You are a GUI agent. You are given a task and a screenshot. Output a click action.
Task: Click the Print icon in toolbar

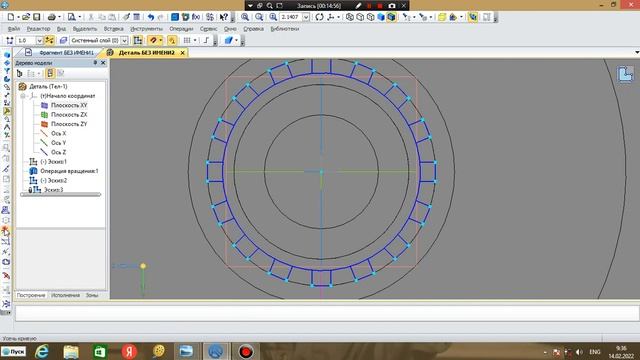tap(51, 17)
